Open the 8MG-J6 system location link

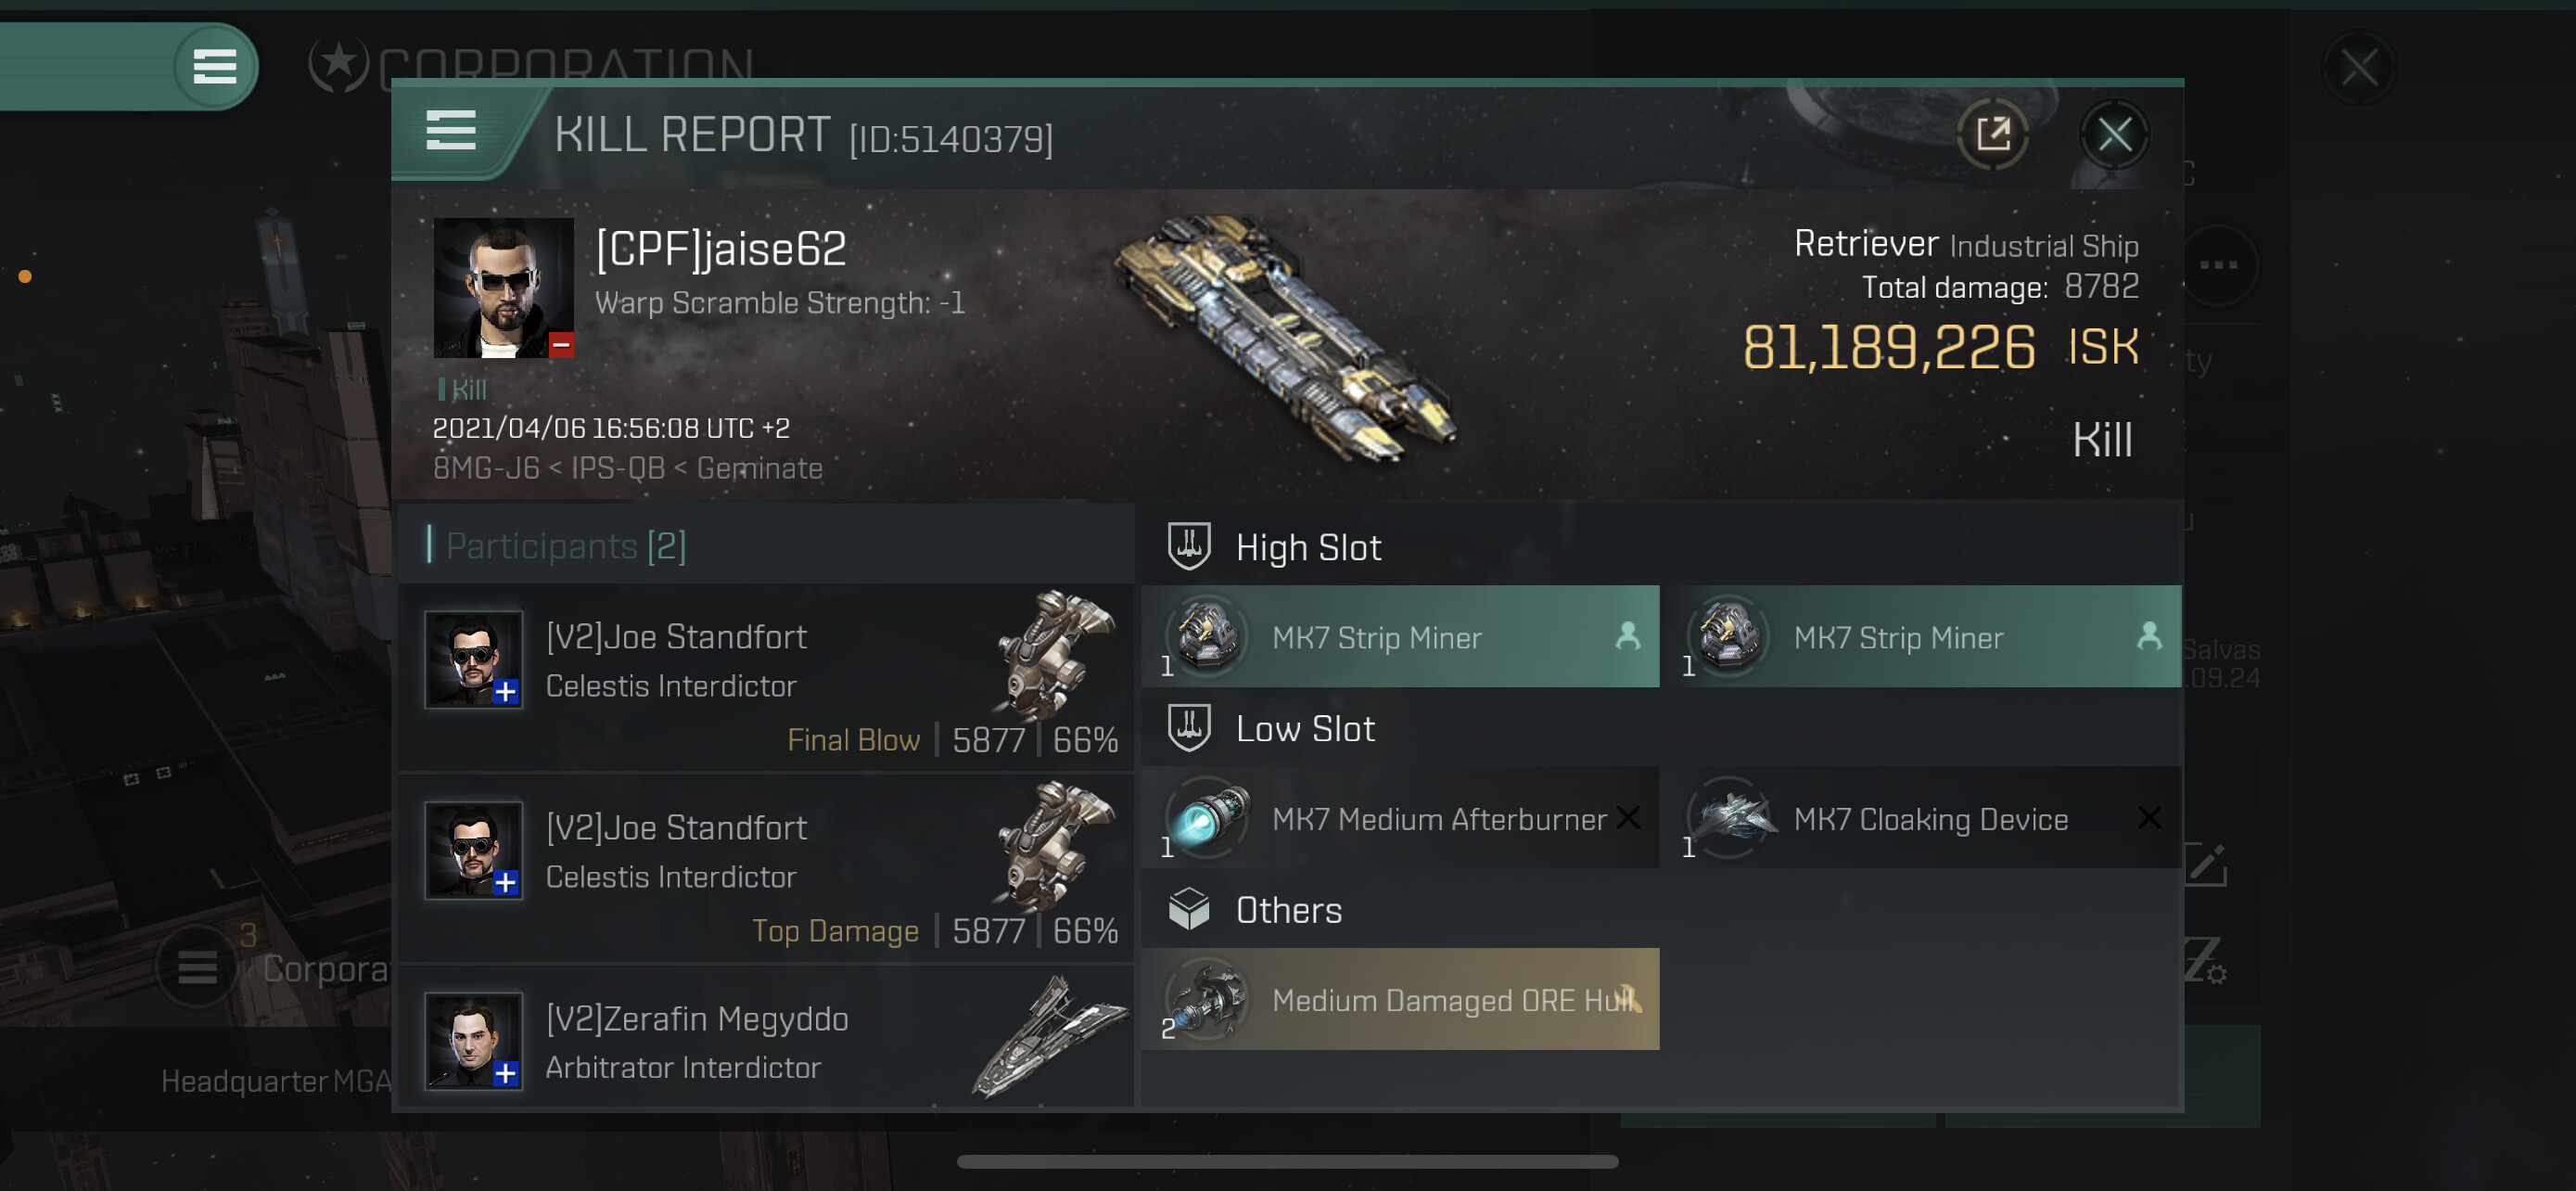[486, 468]
